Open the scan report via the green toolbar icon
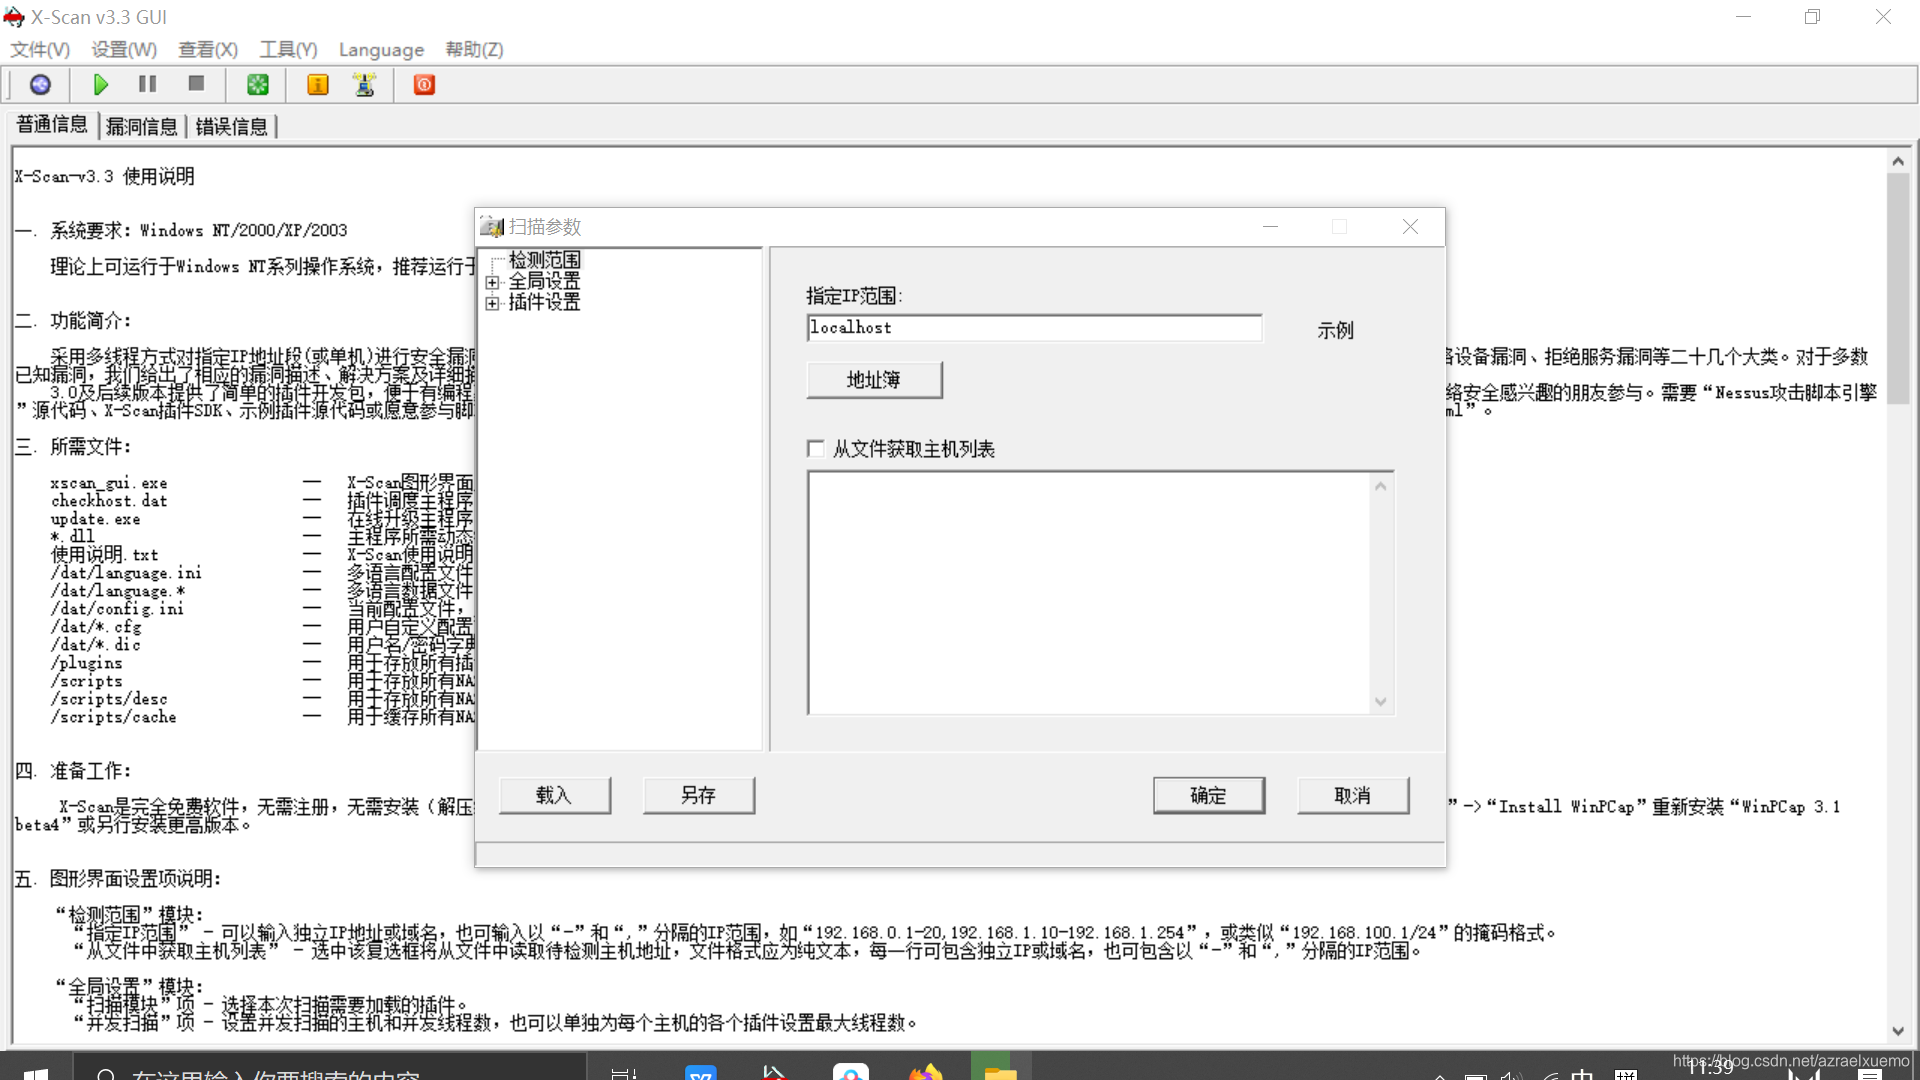Screen dimensions: 1920x1080 [258, 85]
